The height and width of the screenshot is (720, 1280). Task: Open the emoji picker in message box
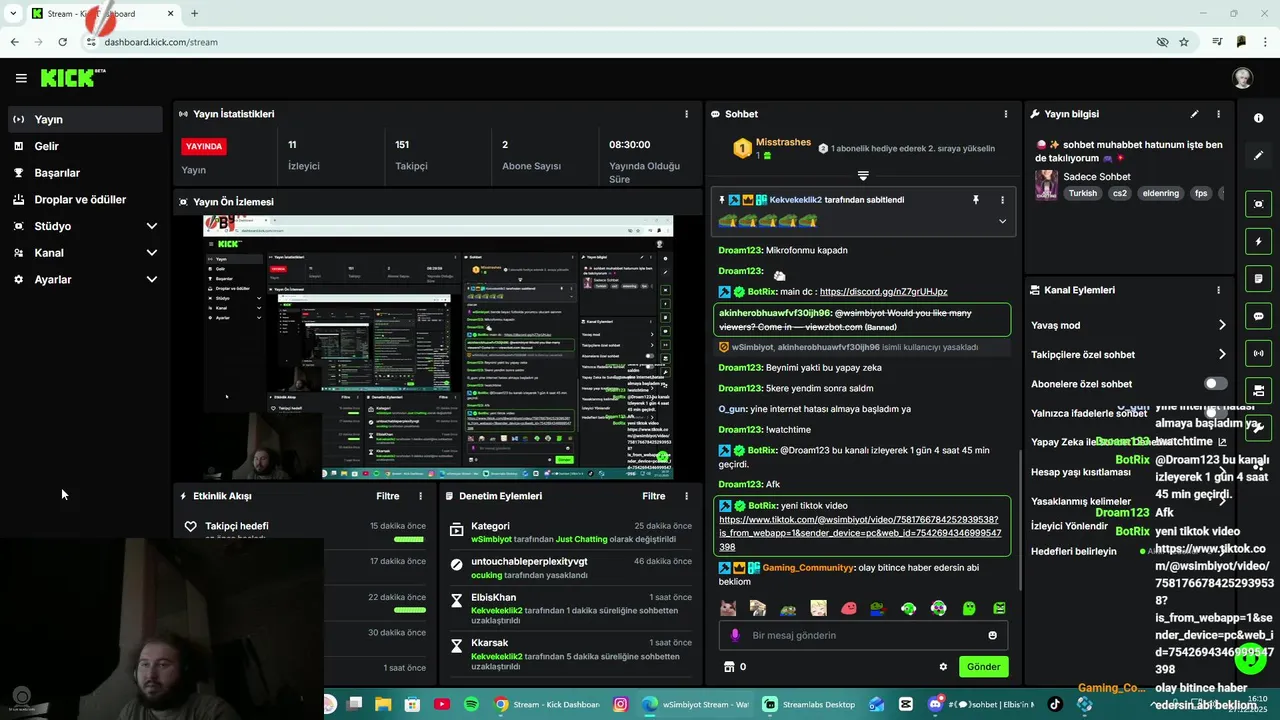click(x=992, y=635)
